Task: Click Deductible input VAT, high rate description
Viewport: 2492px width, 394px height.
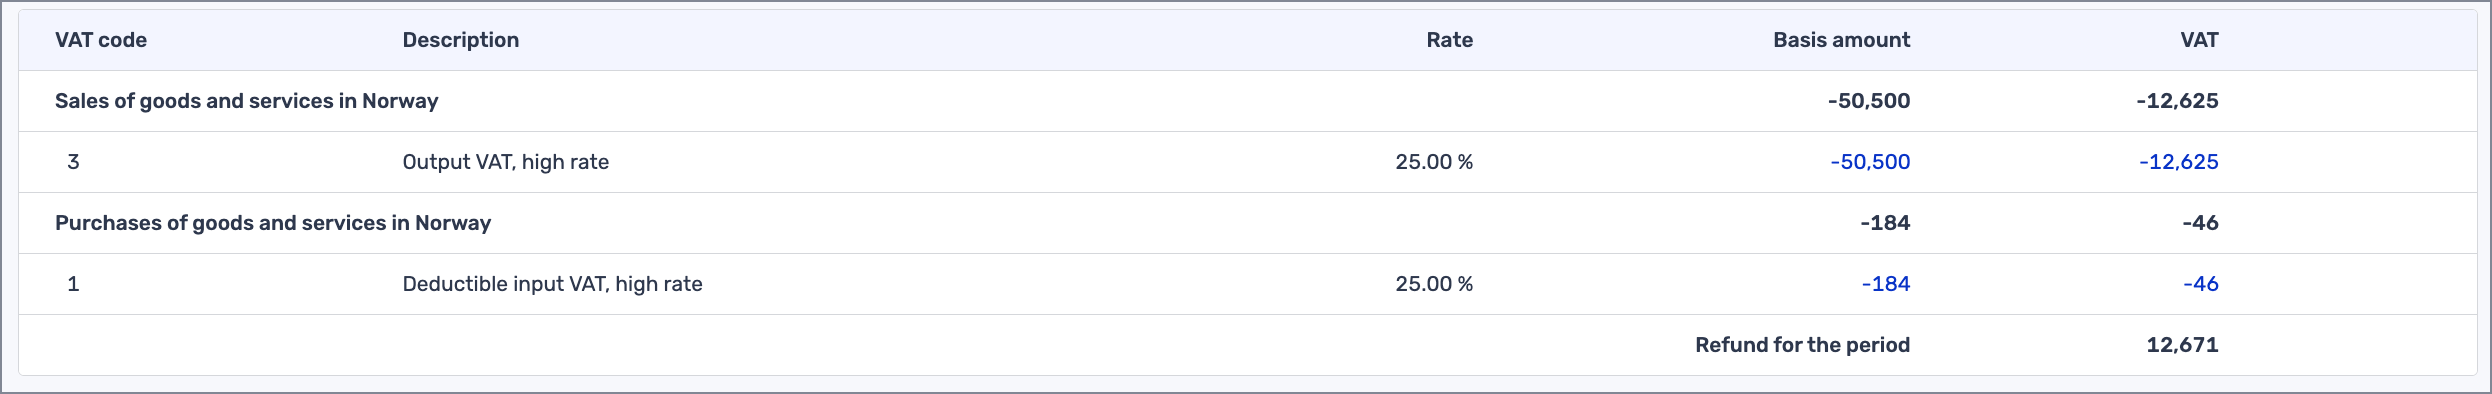Action: tap(552, 284)
